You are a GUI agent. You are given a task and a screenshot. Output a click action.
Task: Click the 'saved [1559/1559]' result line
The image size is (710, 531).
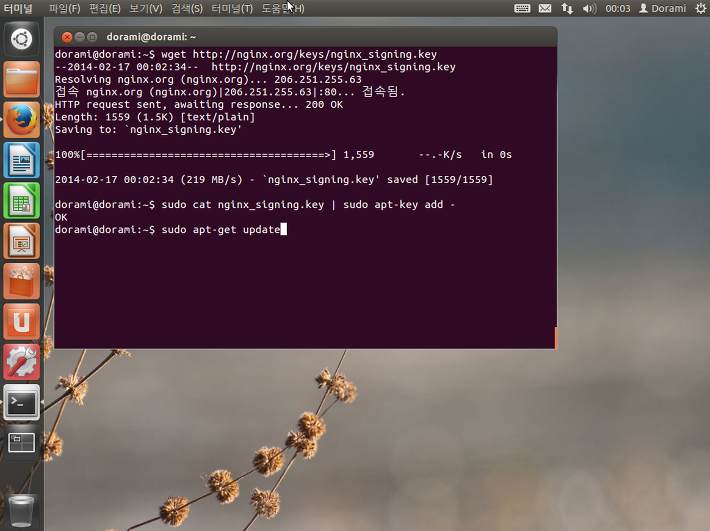click(274, 180)
